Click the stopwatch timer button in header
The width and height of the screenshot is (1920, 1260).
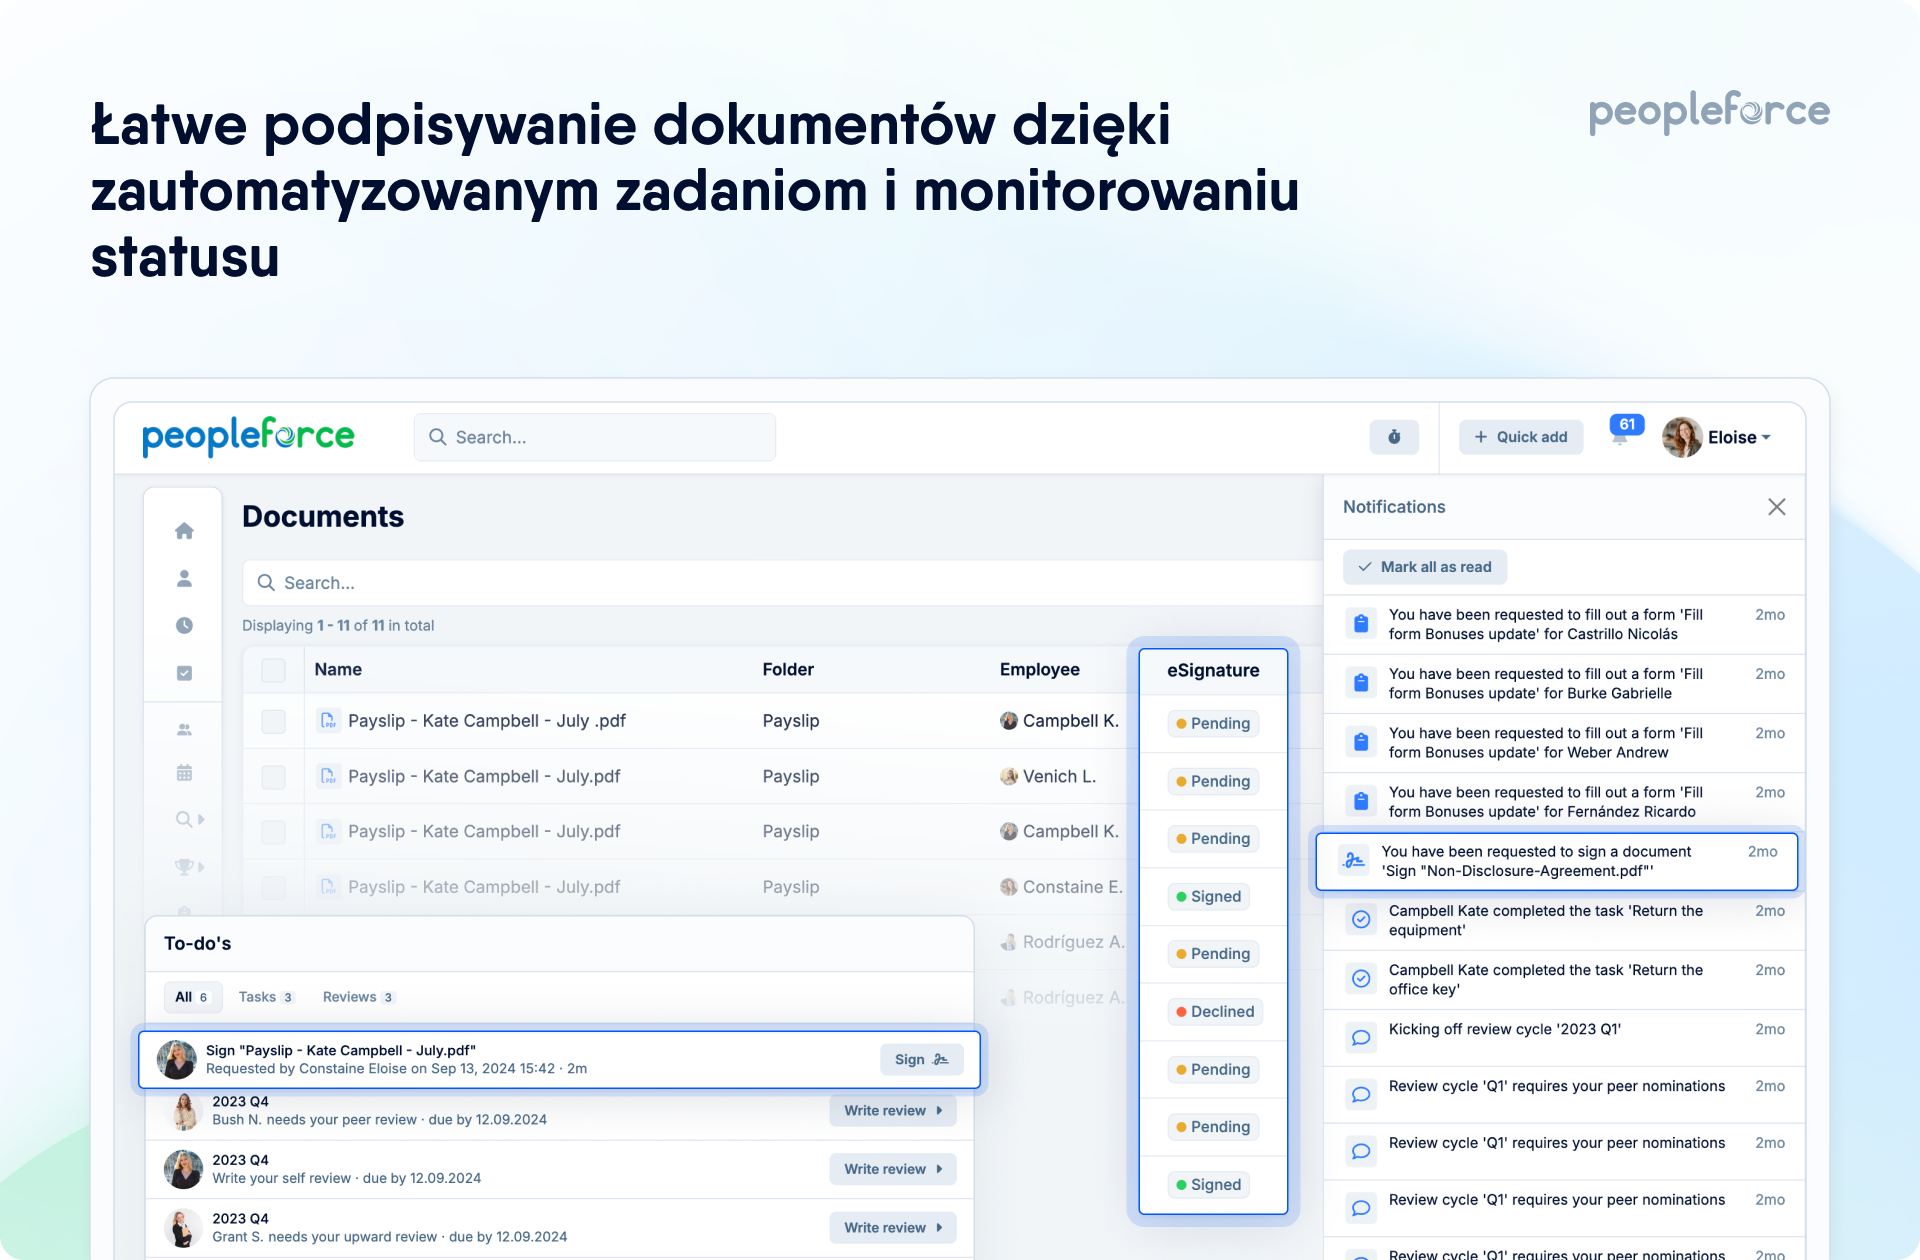(x=1394, y=437)
